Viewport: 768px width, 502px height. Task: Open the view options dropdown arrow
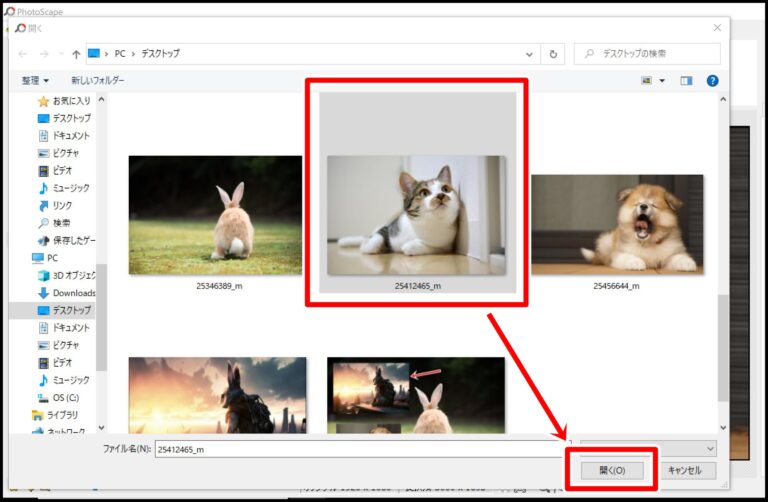point(662,81)
